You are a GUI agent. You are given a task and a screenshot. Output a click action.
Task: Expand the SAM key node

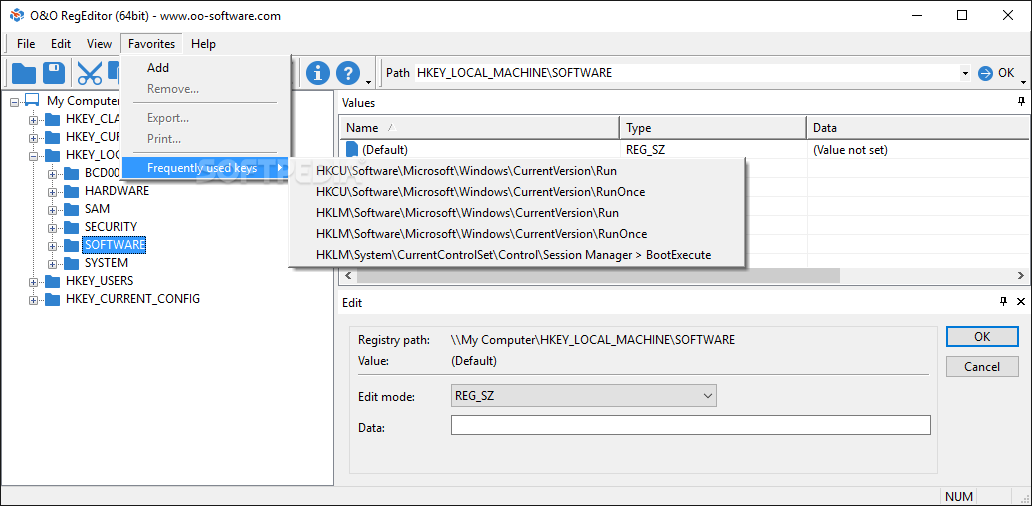53,210
